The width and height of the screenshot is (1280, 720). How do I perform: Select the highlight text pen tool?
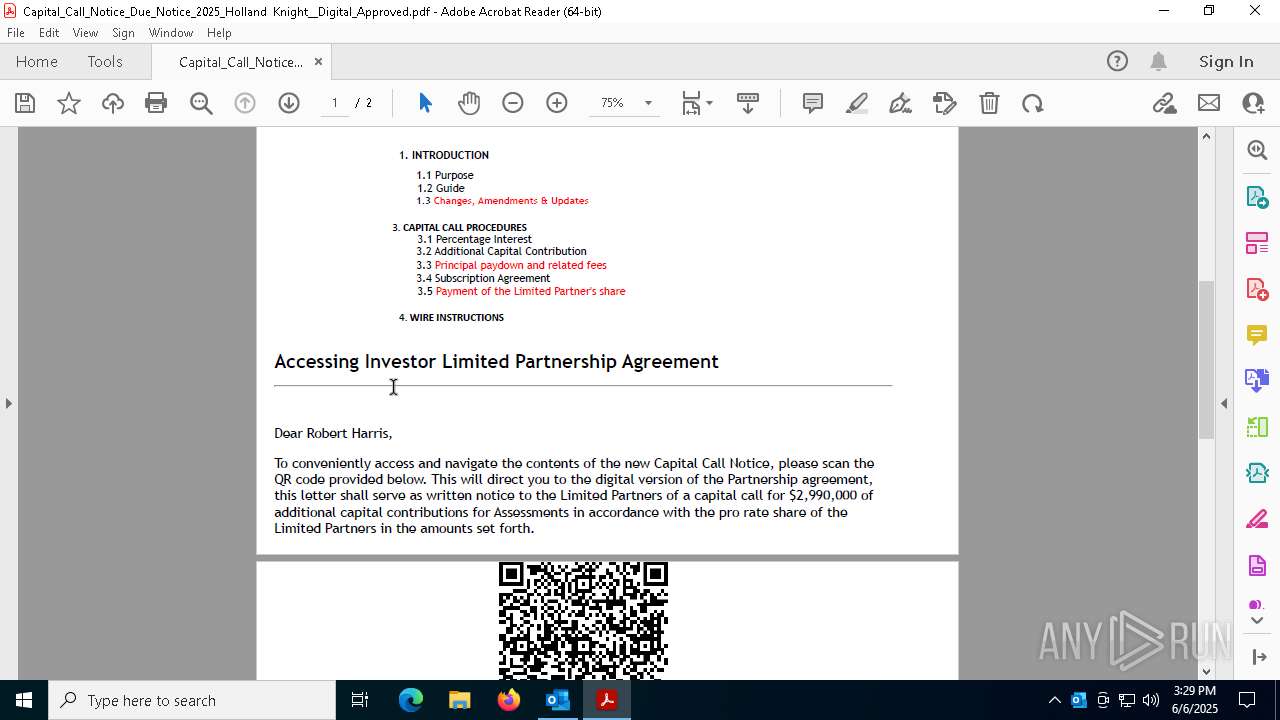click(x=857, y=103)
